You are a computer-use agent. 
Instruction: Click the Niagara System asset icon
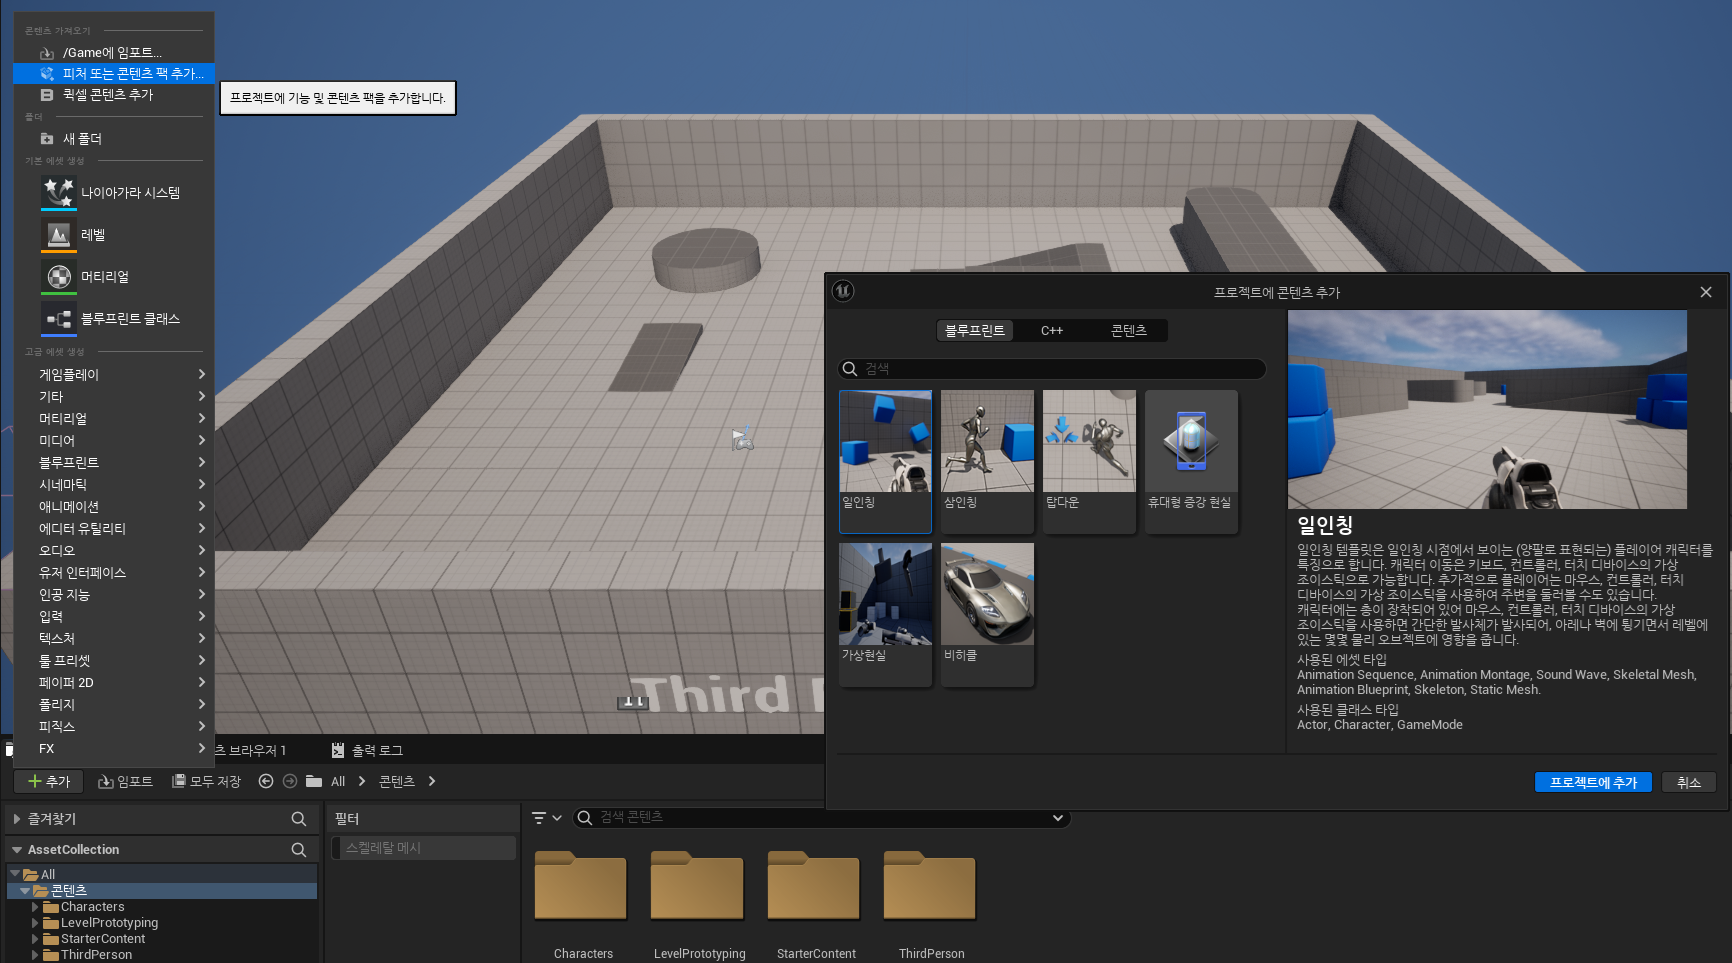click(59, 192)
